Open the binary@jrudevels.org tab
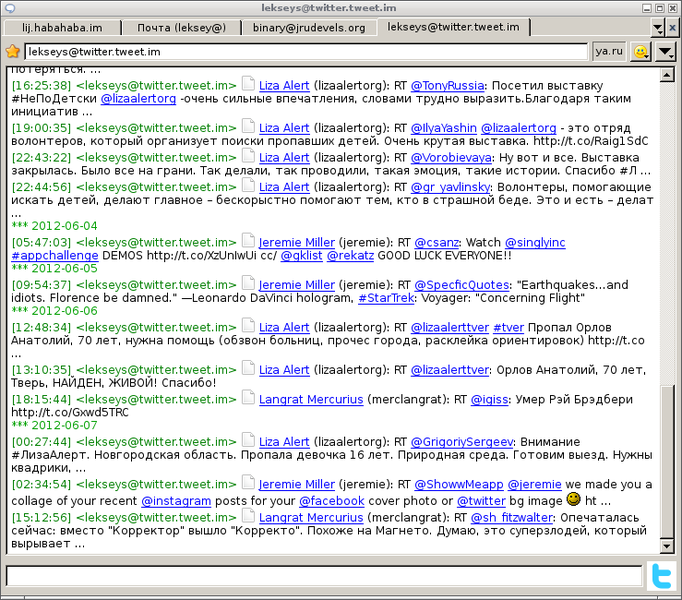 pyautogui.click(x=309, y=27)
